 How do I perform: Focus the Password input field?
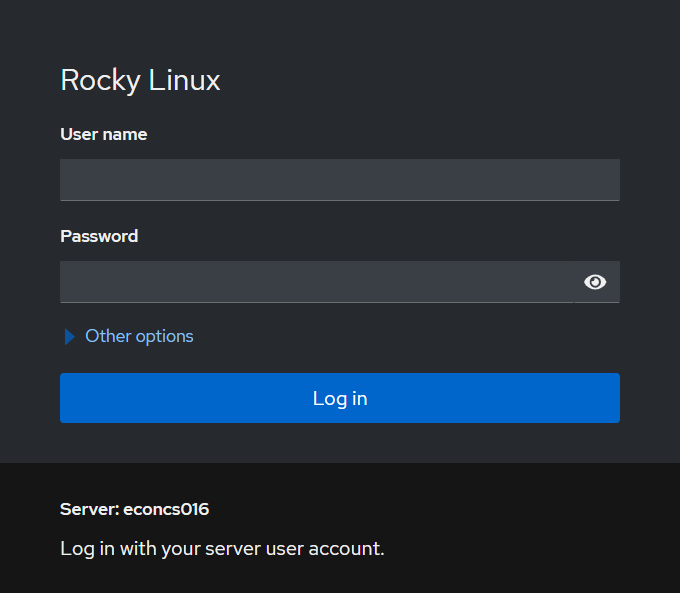pyautogui.click(x=317, y=282)
